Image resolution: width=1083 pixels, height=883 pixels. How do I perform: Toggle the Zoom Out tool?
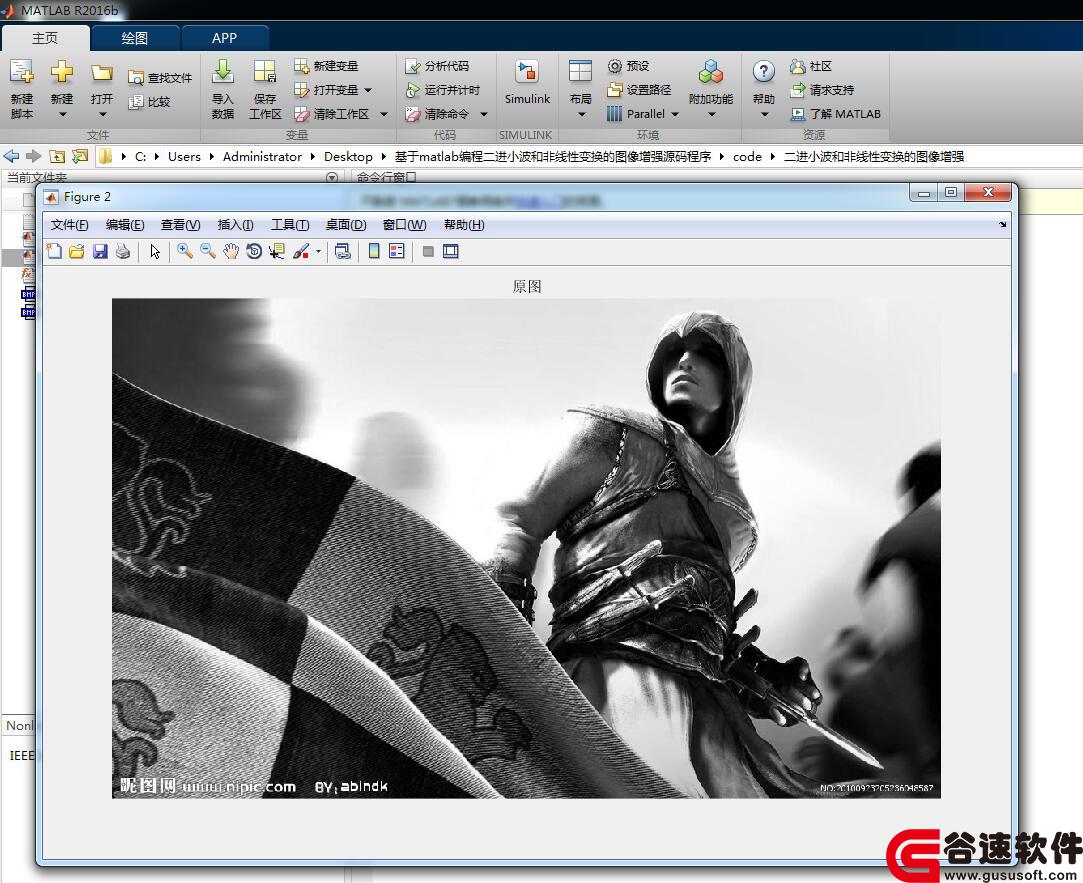(x=208, y=251)
